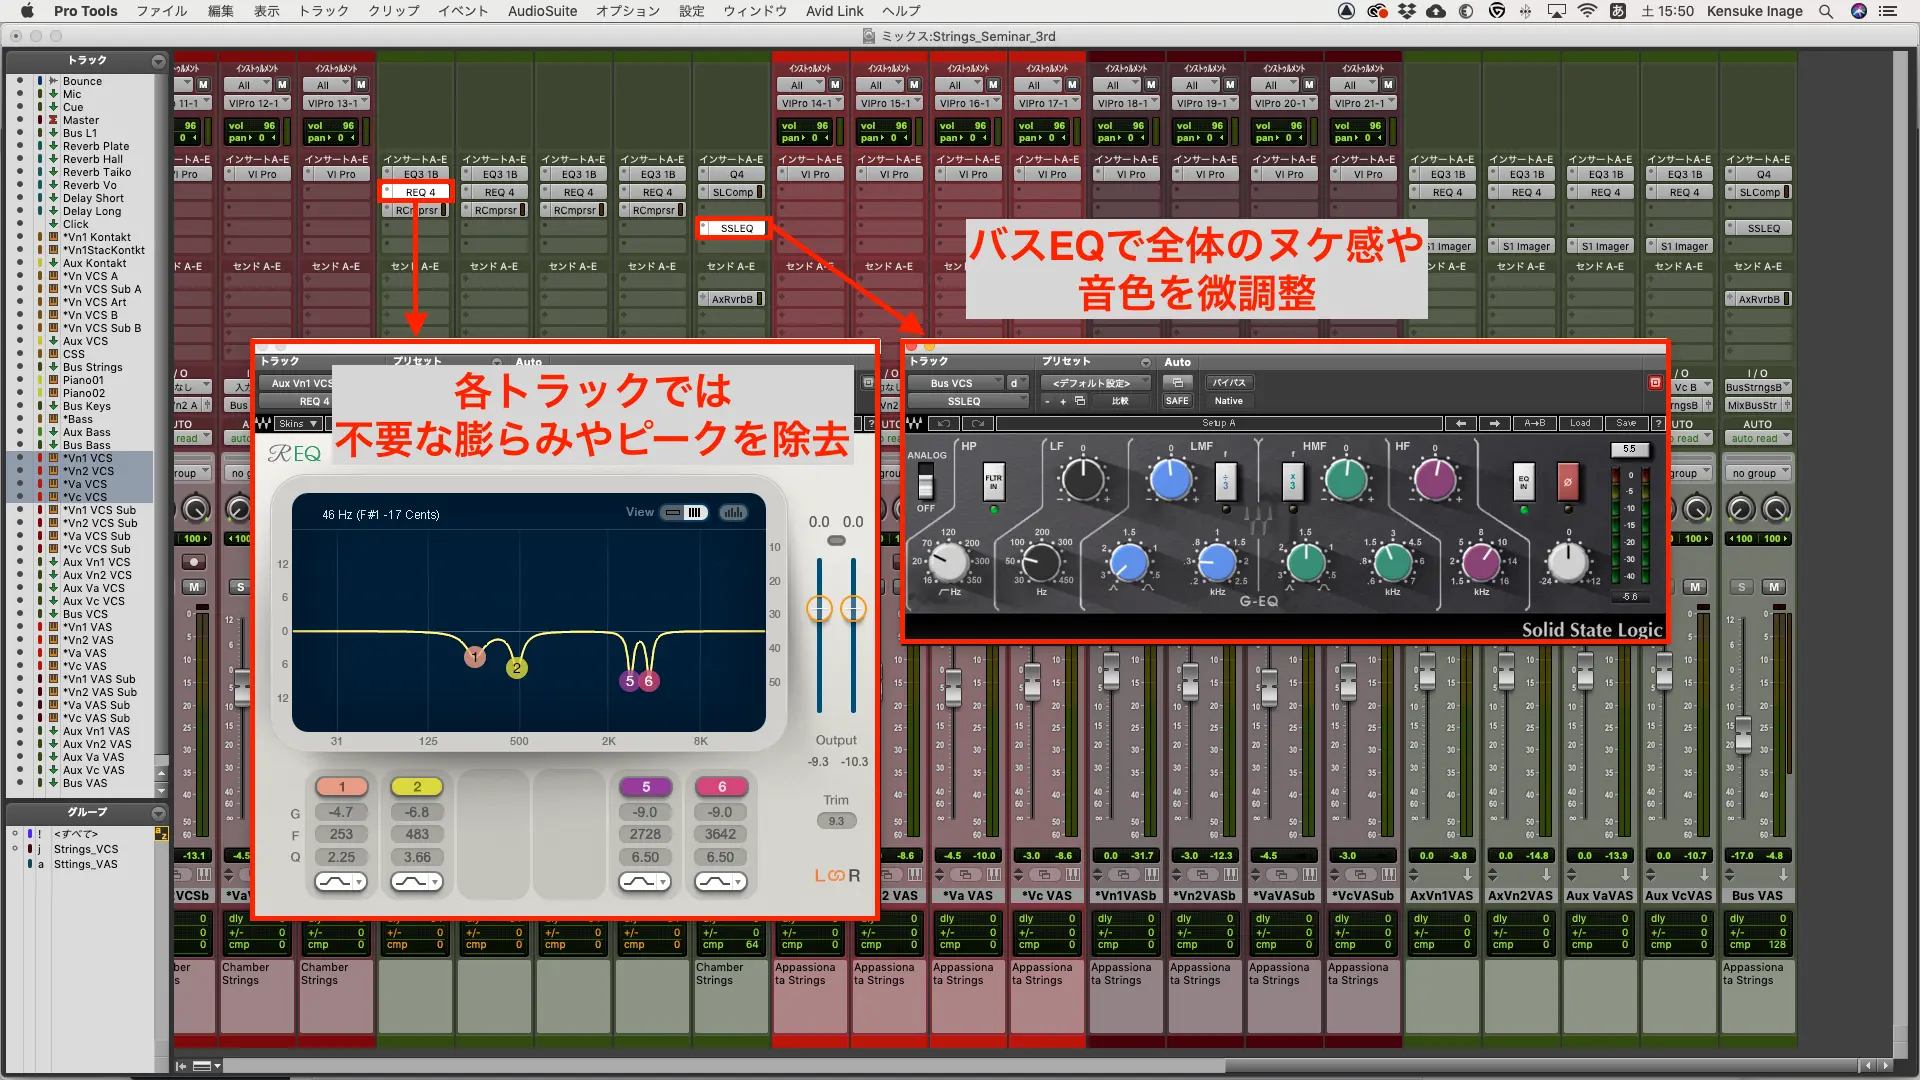This screenshot has width=1920, height=1080.
Task: Click the Wi-Fi icon in menu bar
Action: click(1588, 11)
